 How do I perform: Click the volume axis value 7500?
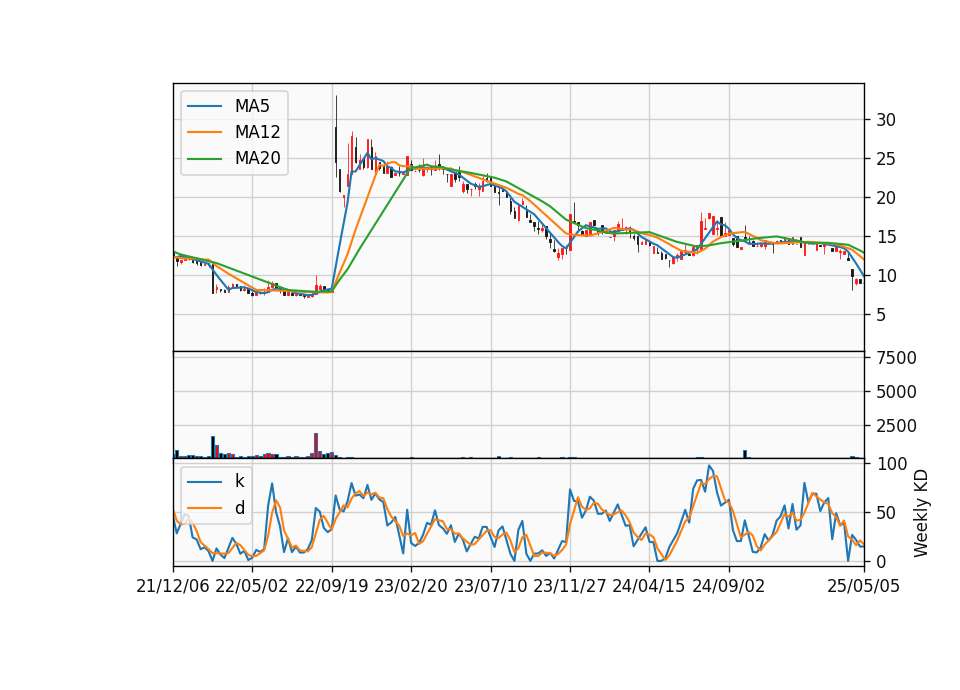click(x=896, y=358)
